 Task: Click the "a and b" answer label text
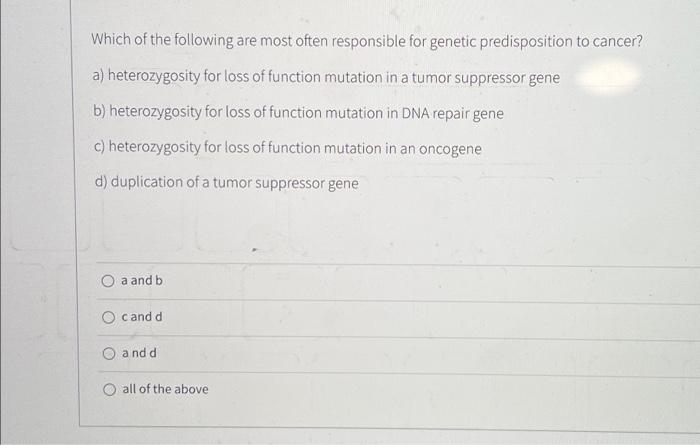click(142, 281)
